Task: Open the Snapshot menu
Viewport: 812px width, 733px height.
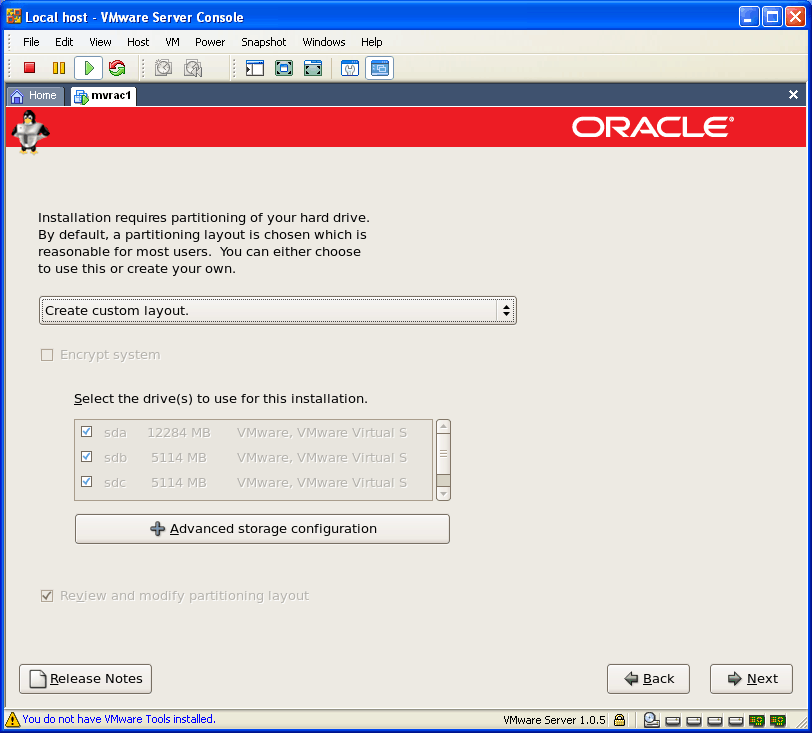Action: pos(263,42)
